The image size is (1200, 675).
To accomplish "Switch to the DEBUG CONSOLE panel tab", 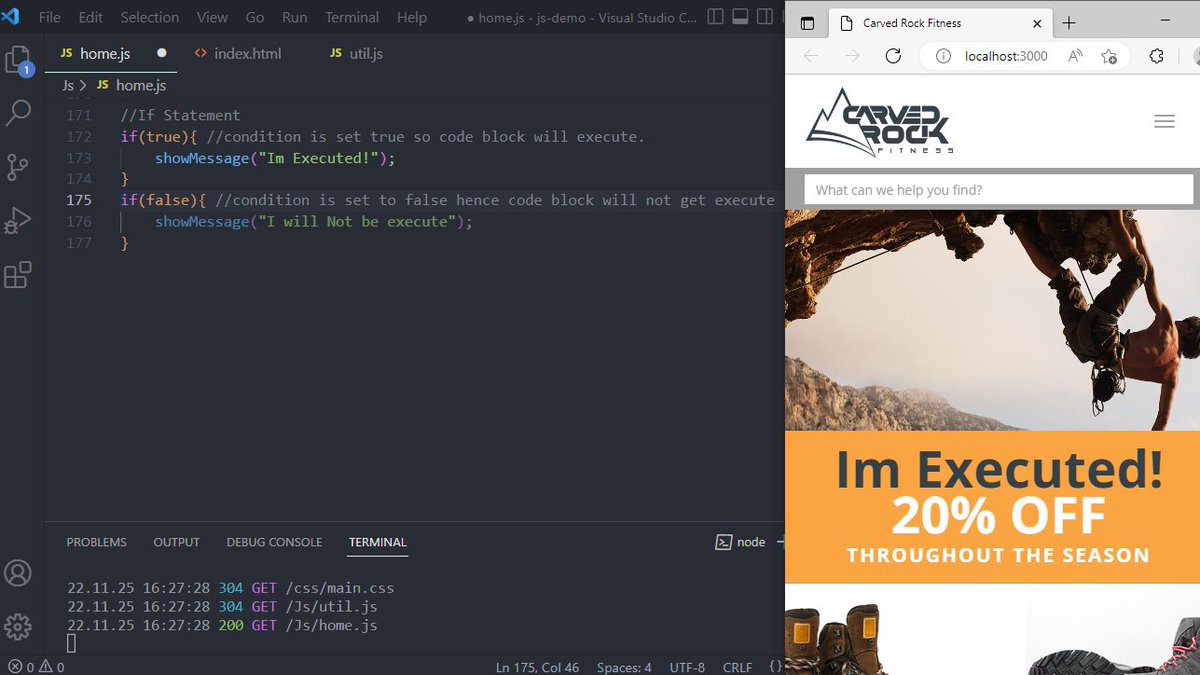I will click(274, 542).
